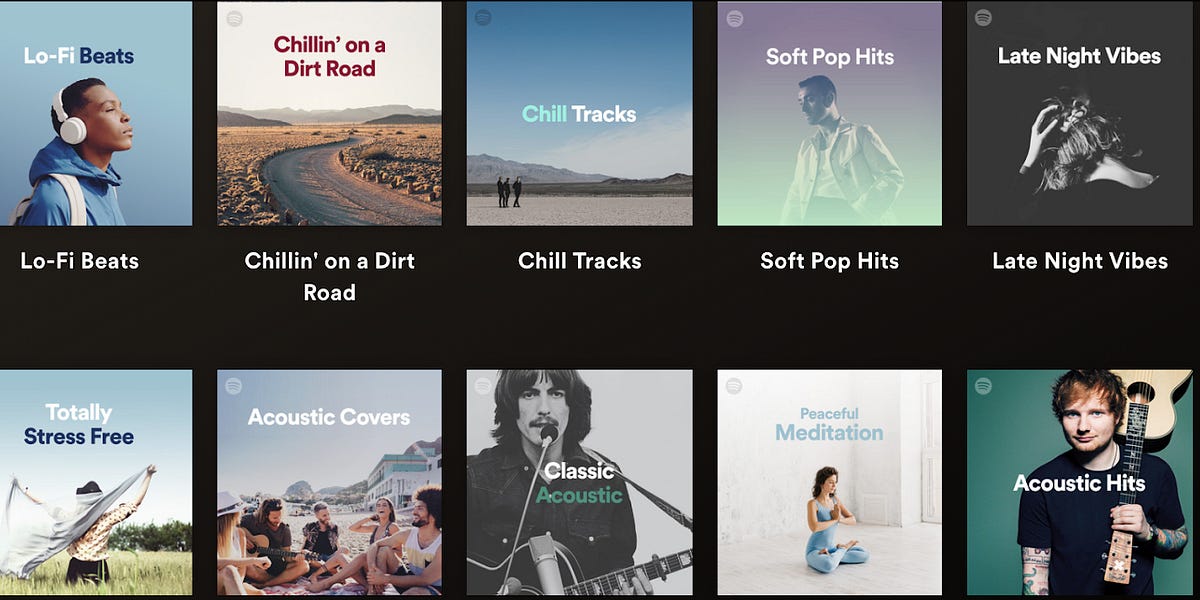This screenshot has height=600, width=1200.
Task: Select the Acoustic Hits playlist cover
Action: [1079, 483]
